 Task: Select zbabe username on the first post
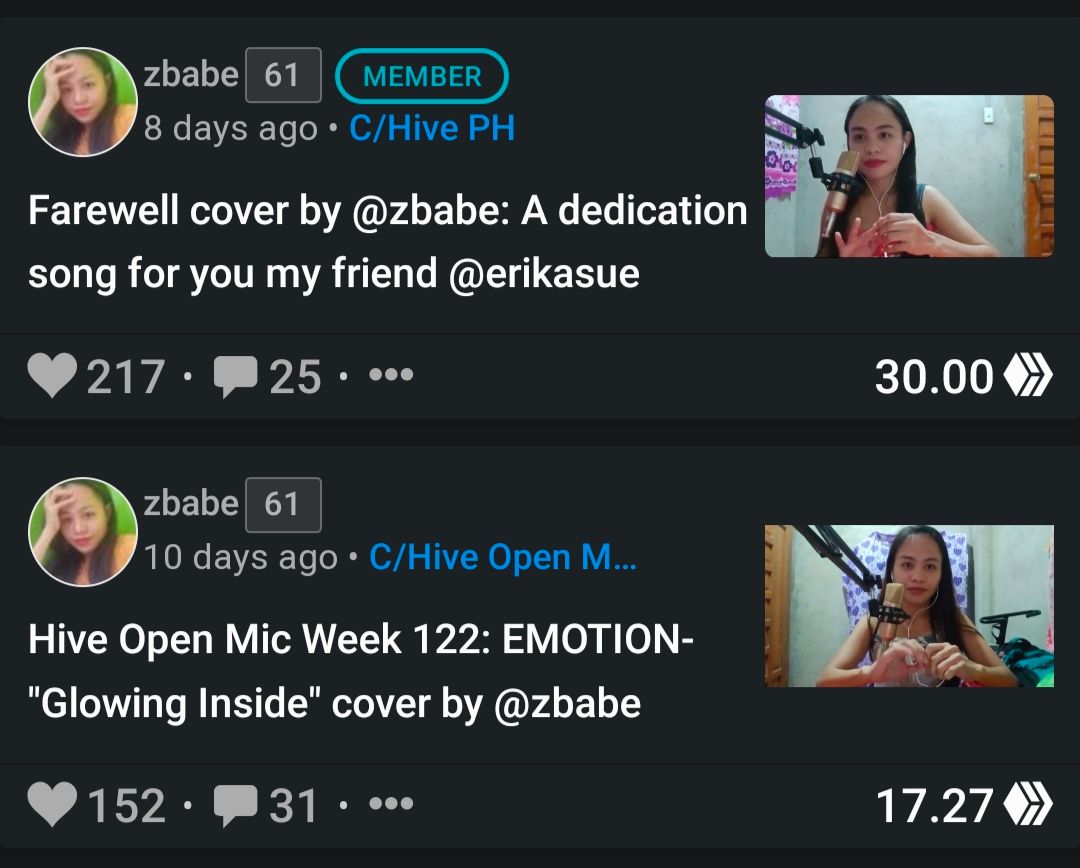191,74
